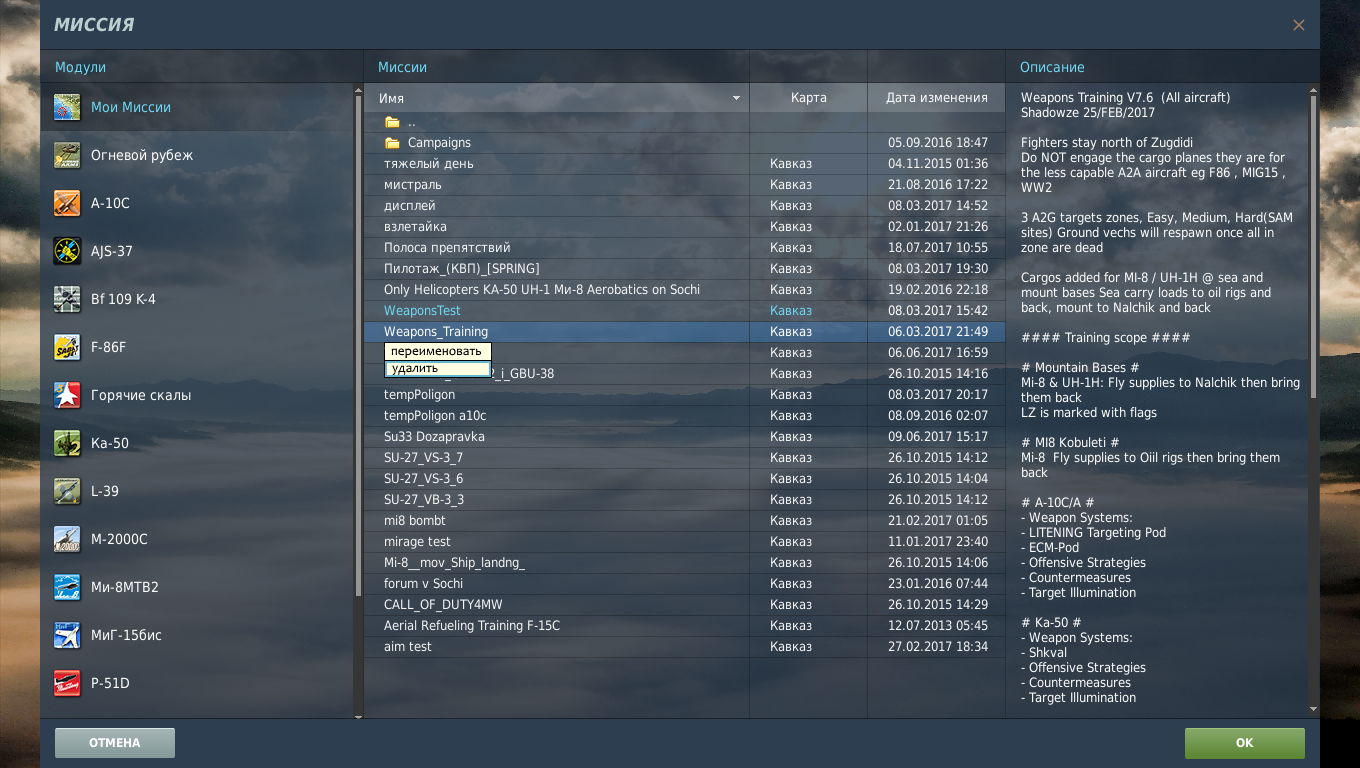Click the ОТМЕНА button
This screenshot has width=1360, height=768.
click(x=115, y=743)
